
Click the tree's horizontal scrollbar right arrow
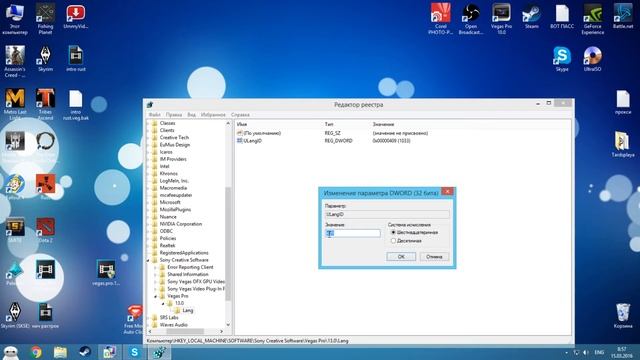point(221,331)
